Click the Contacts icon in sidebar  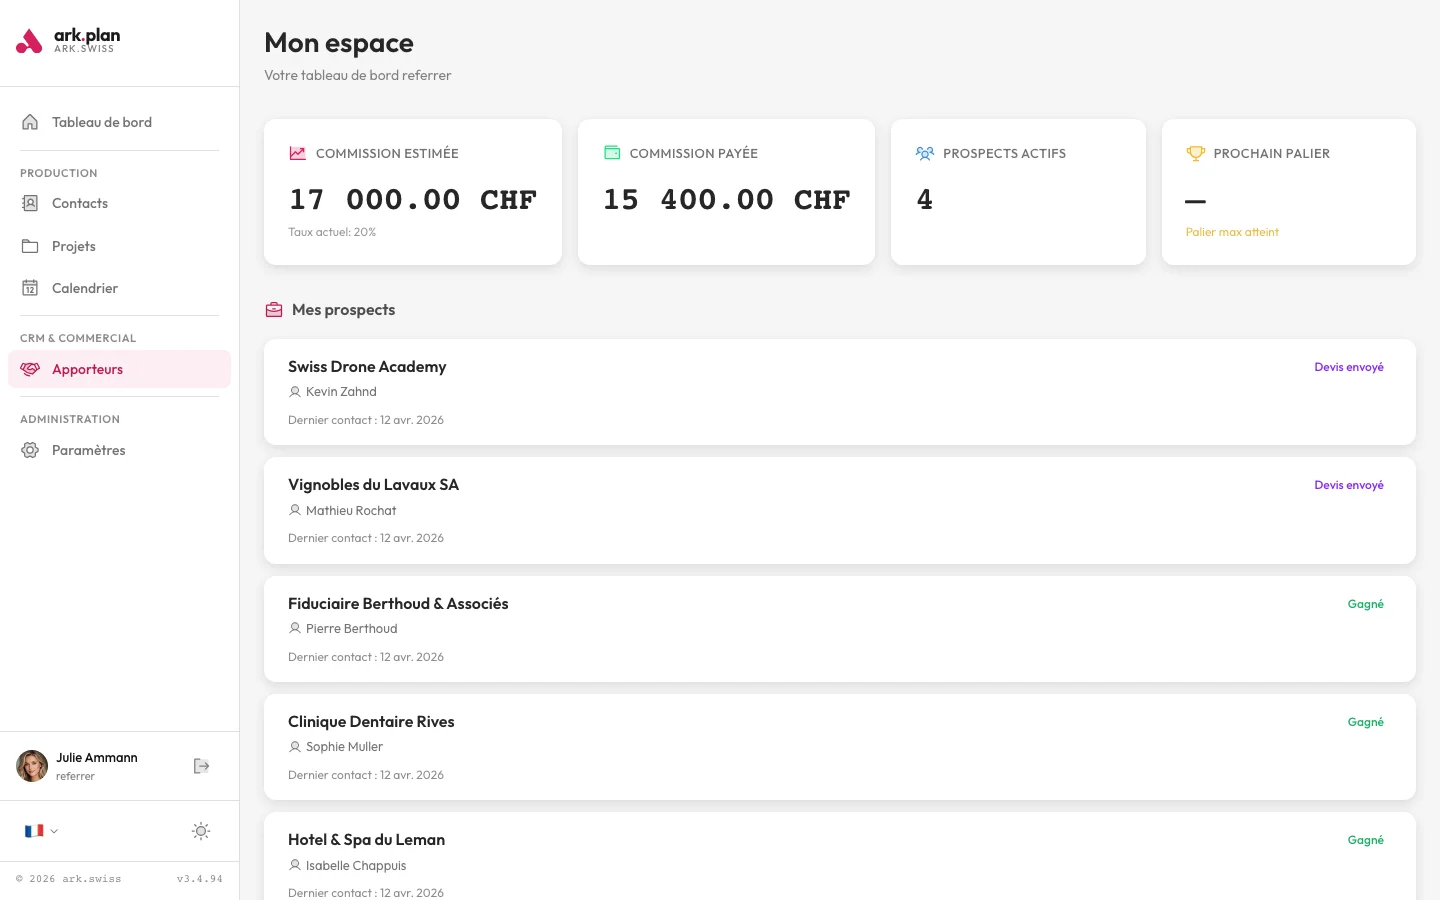click(30, 203)
